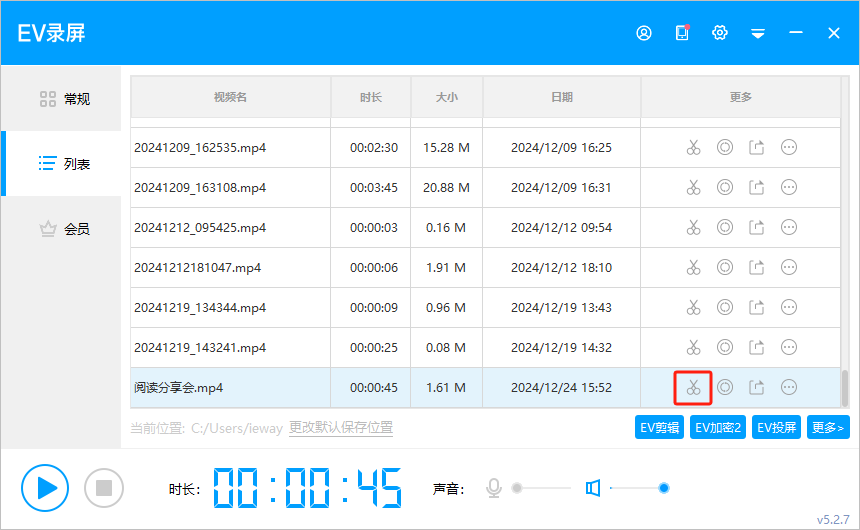
Task: Switch to the 常规 tab
Action: tap(65, 99)
